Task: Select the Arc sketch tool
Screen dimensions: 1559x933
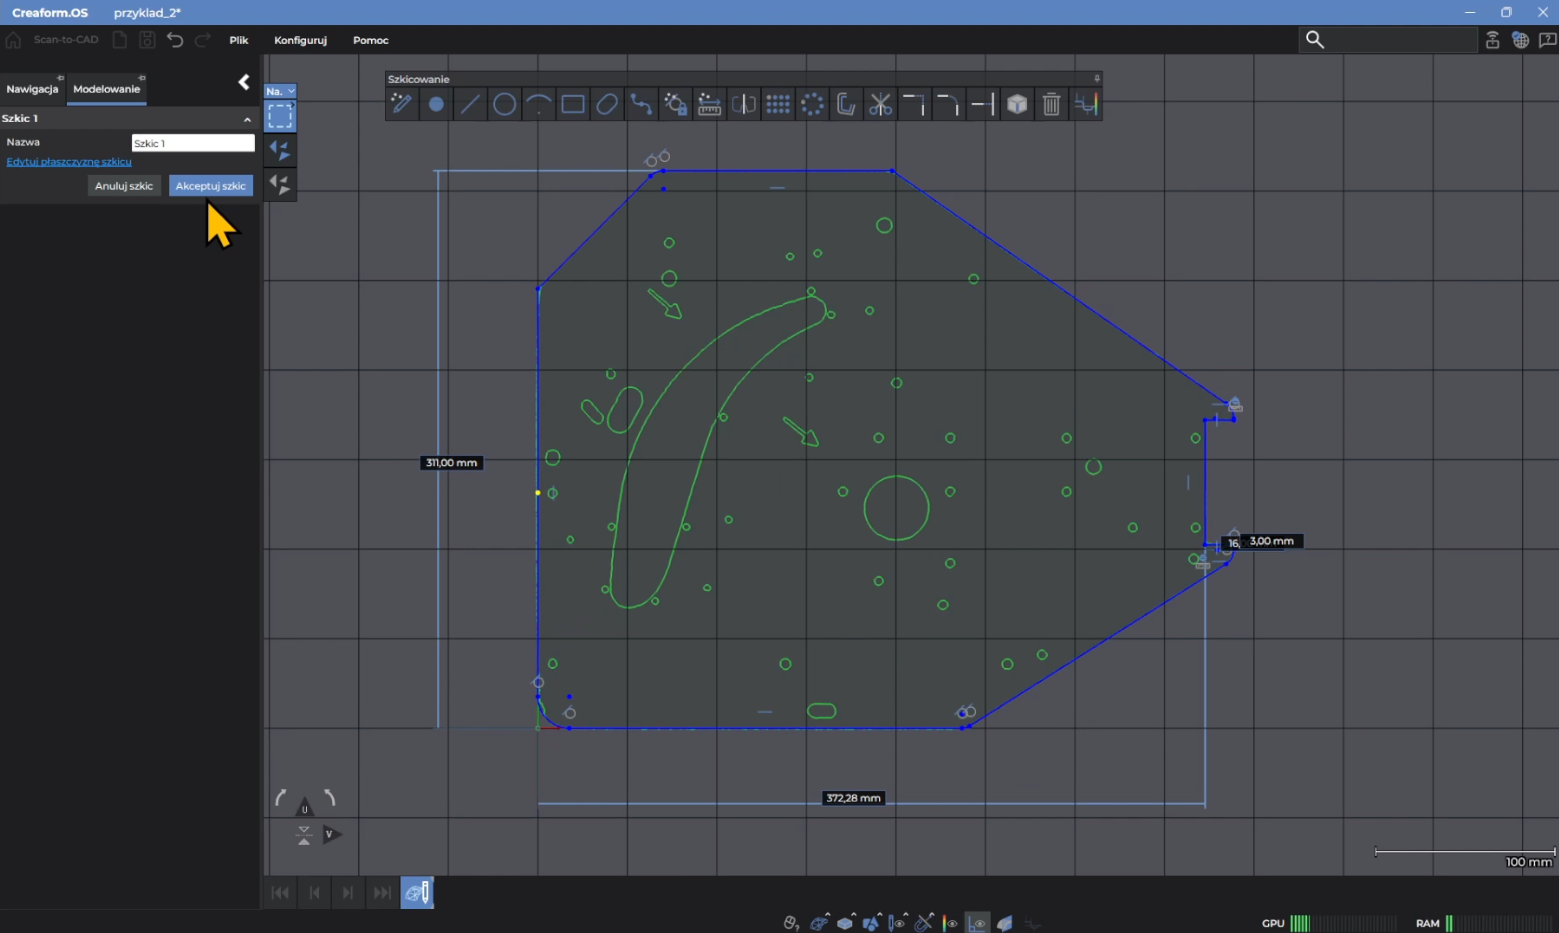Action: point(539,104)
